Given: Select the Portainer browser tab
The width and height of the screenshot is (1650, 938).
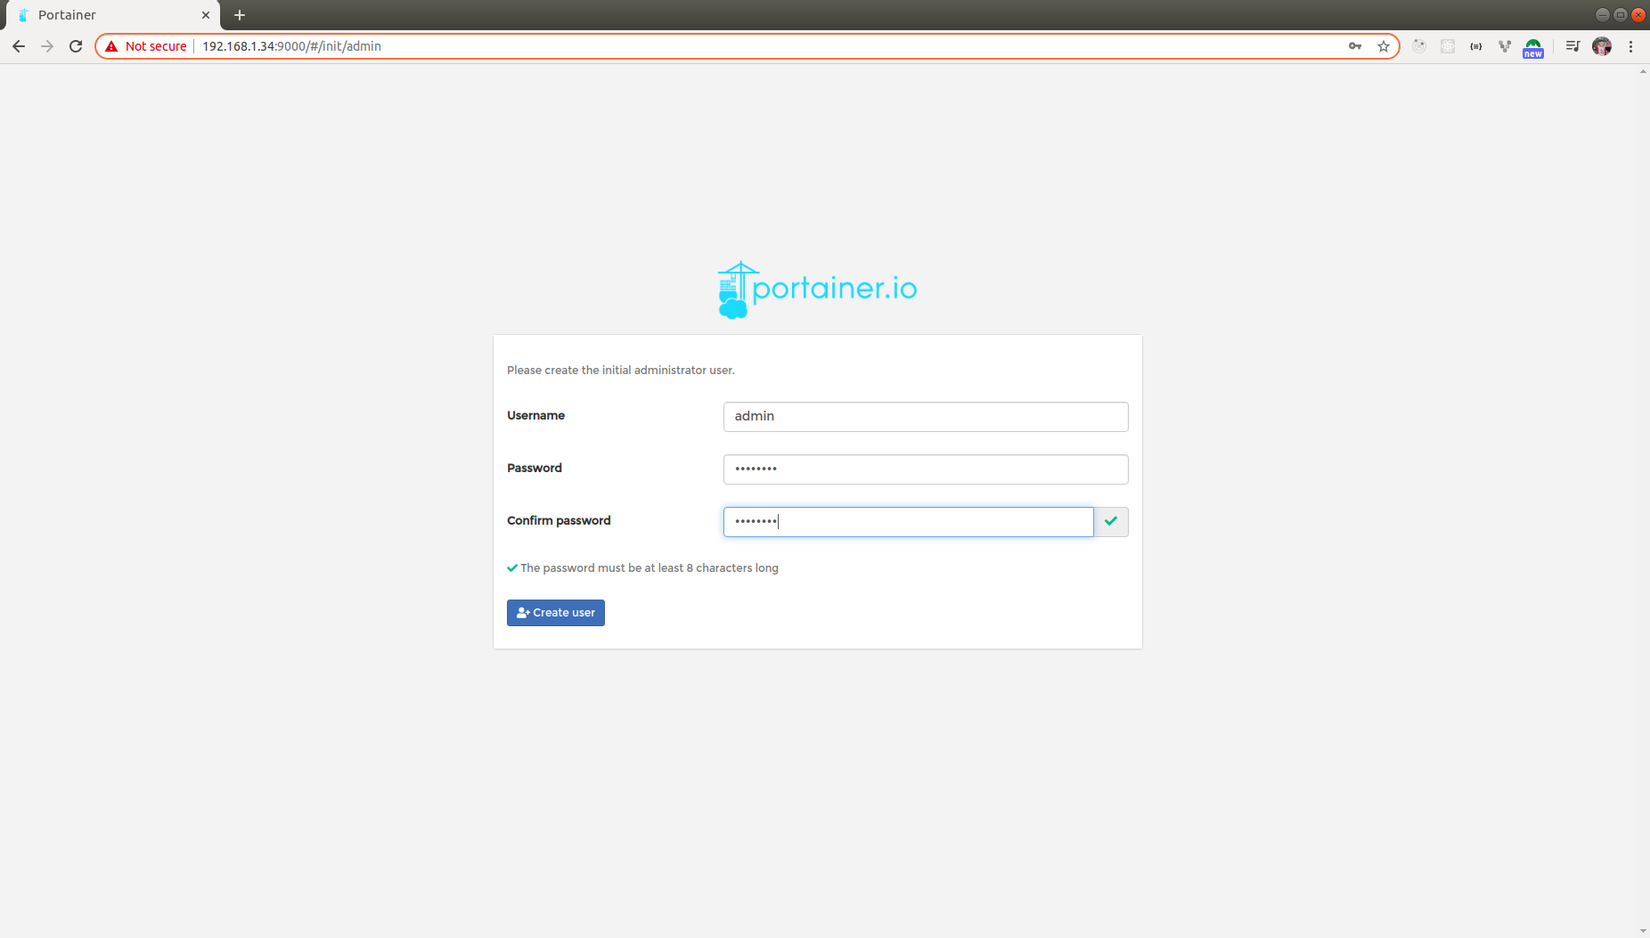Looking at the screenshot, I should pos(111,15).
